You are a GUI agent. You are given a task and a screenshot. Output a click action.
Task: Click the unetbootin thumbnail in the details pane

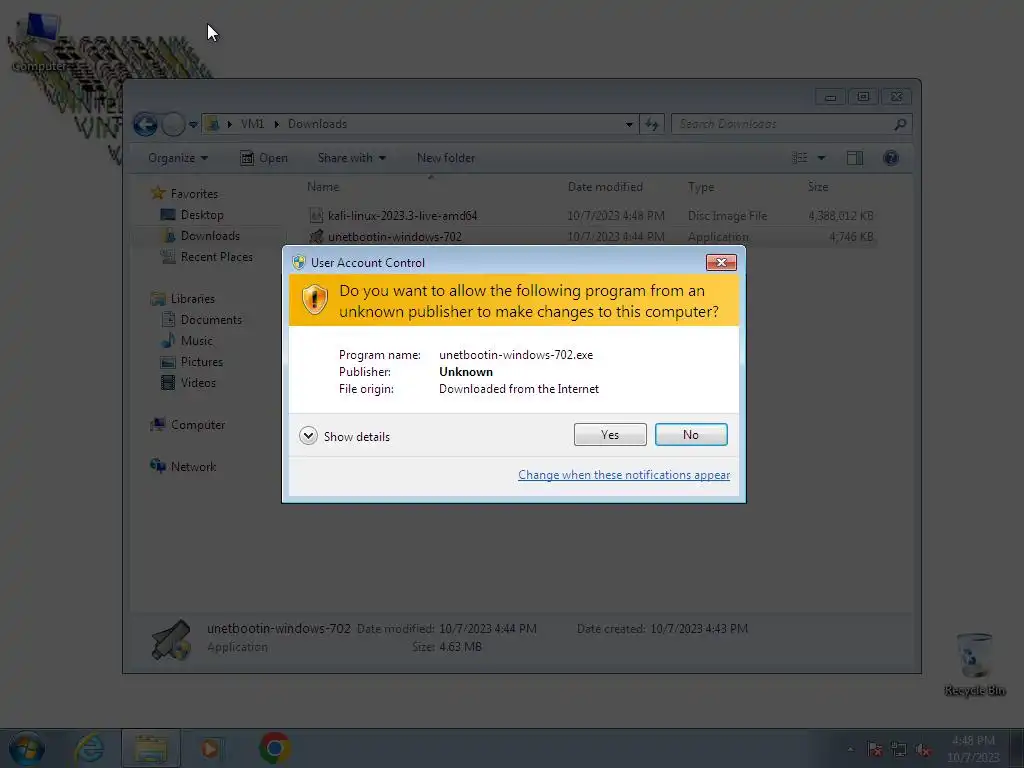[171, 639]
